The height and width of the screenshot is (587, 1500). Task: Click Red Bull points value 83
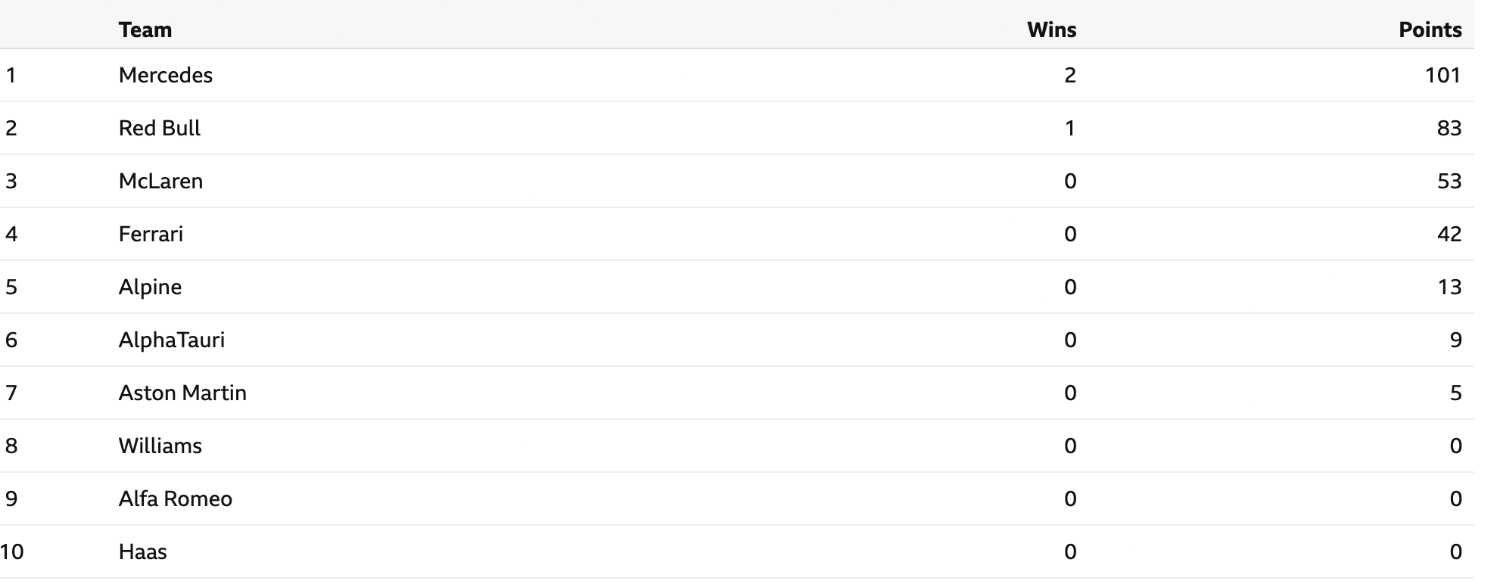tap(1450, 128)
